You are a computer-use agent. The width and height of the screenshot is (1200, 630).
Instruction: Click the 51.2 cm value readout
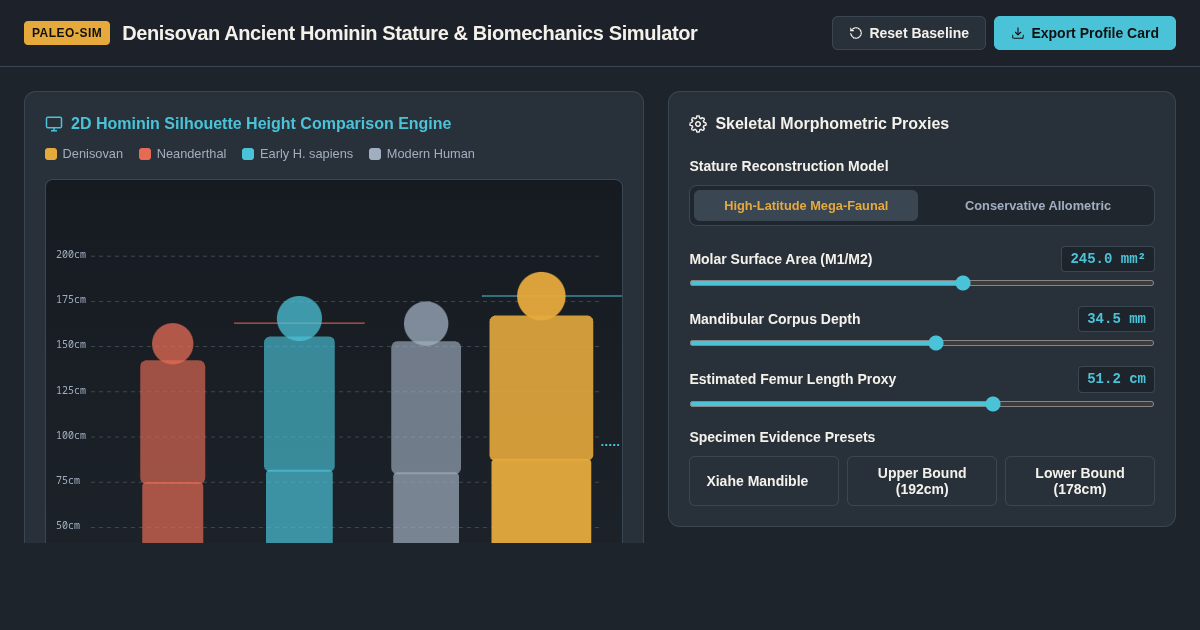click(x=1116, y=379)
